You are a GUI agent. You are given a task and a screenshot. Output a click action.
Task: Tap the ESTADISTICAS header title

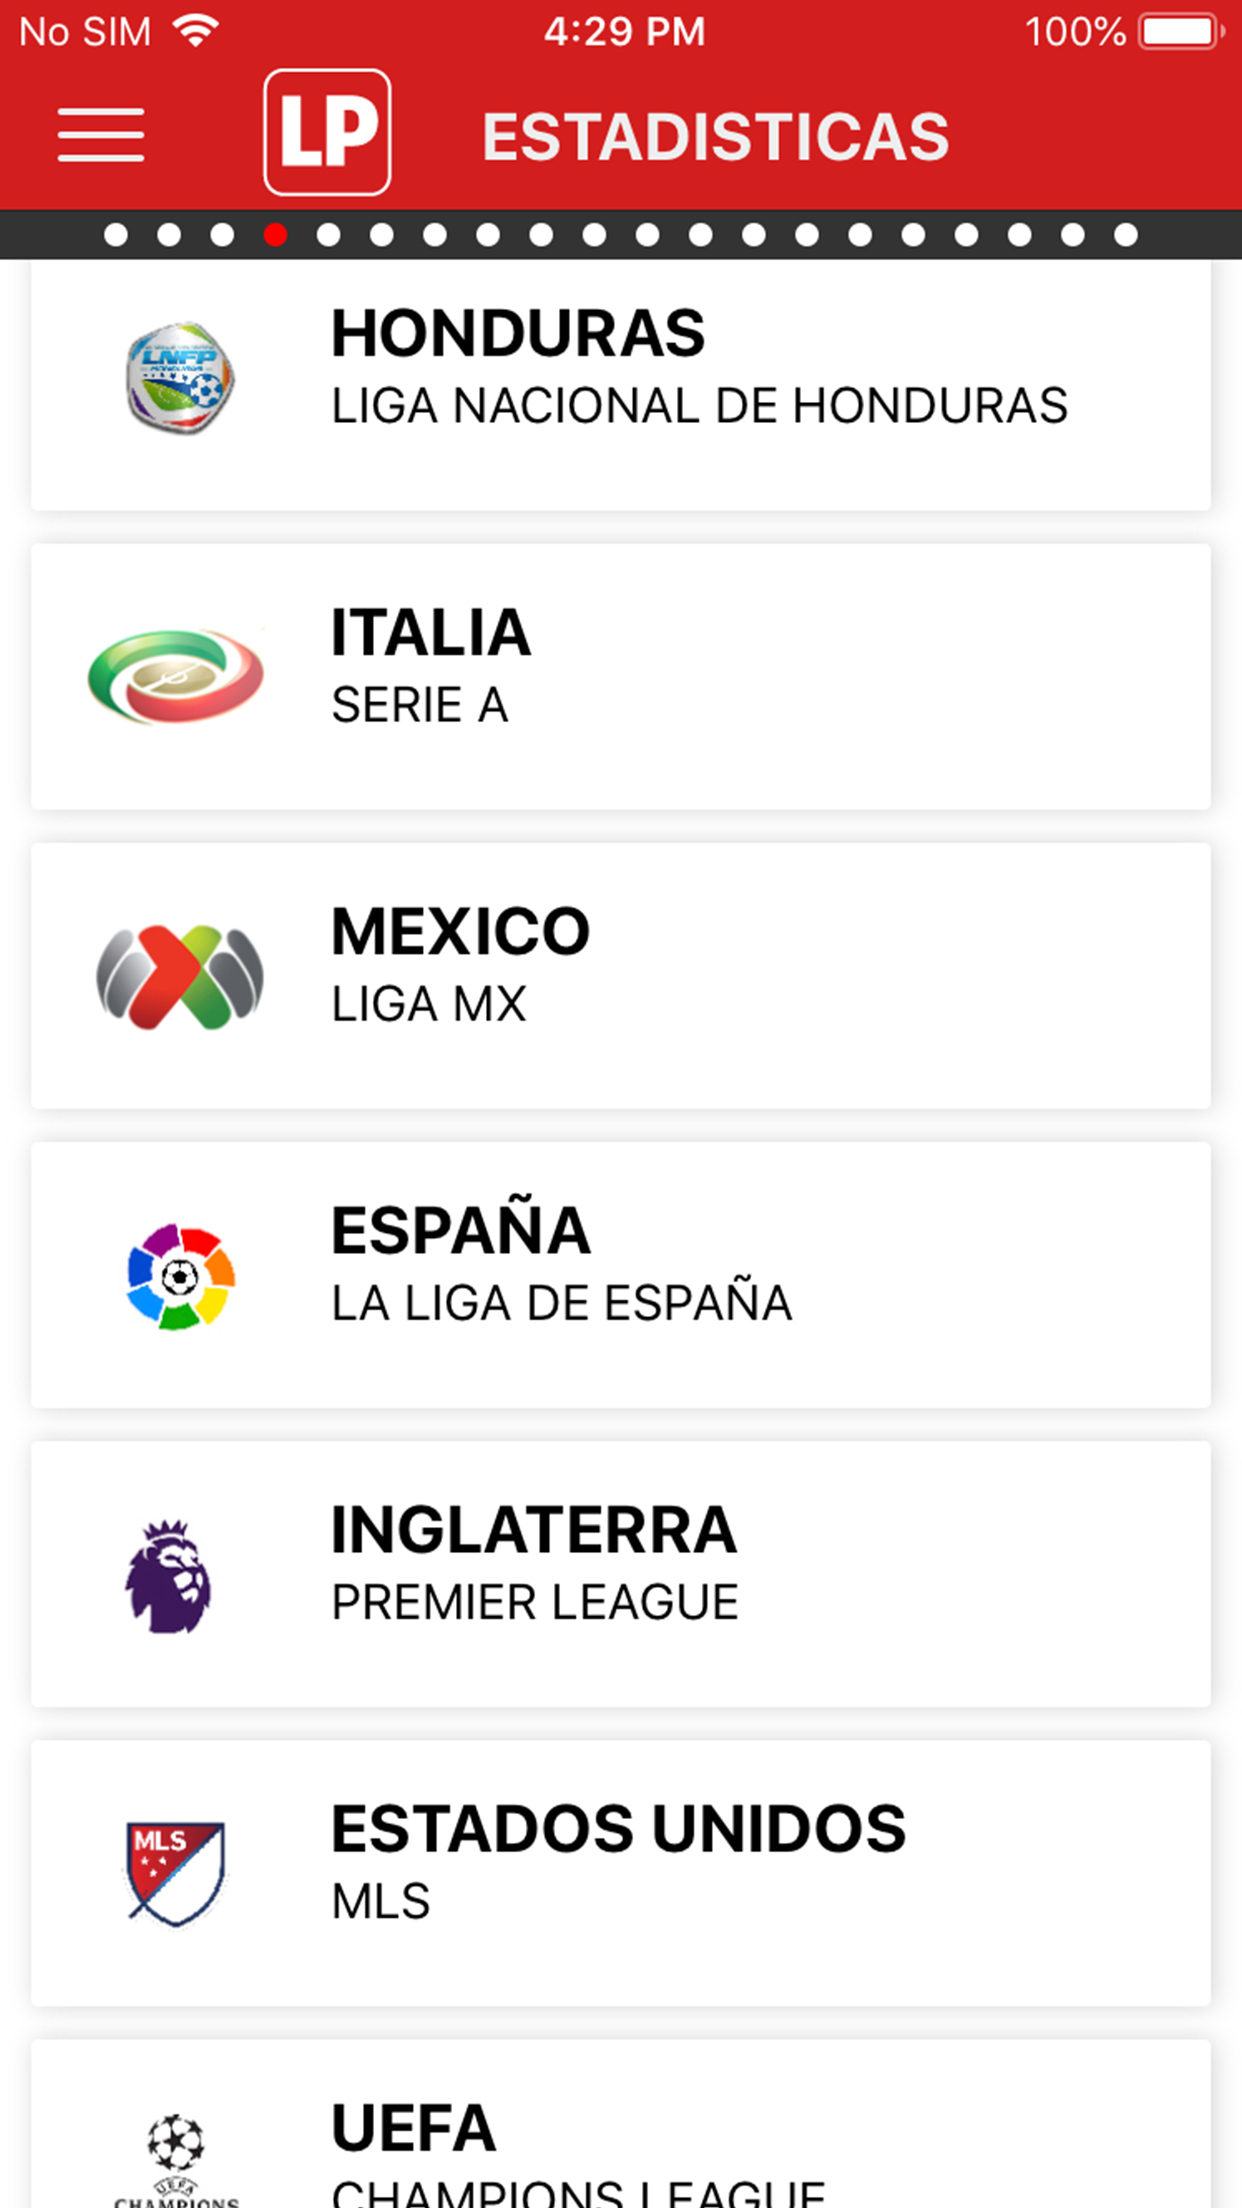click(715, 136)
